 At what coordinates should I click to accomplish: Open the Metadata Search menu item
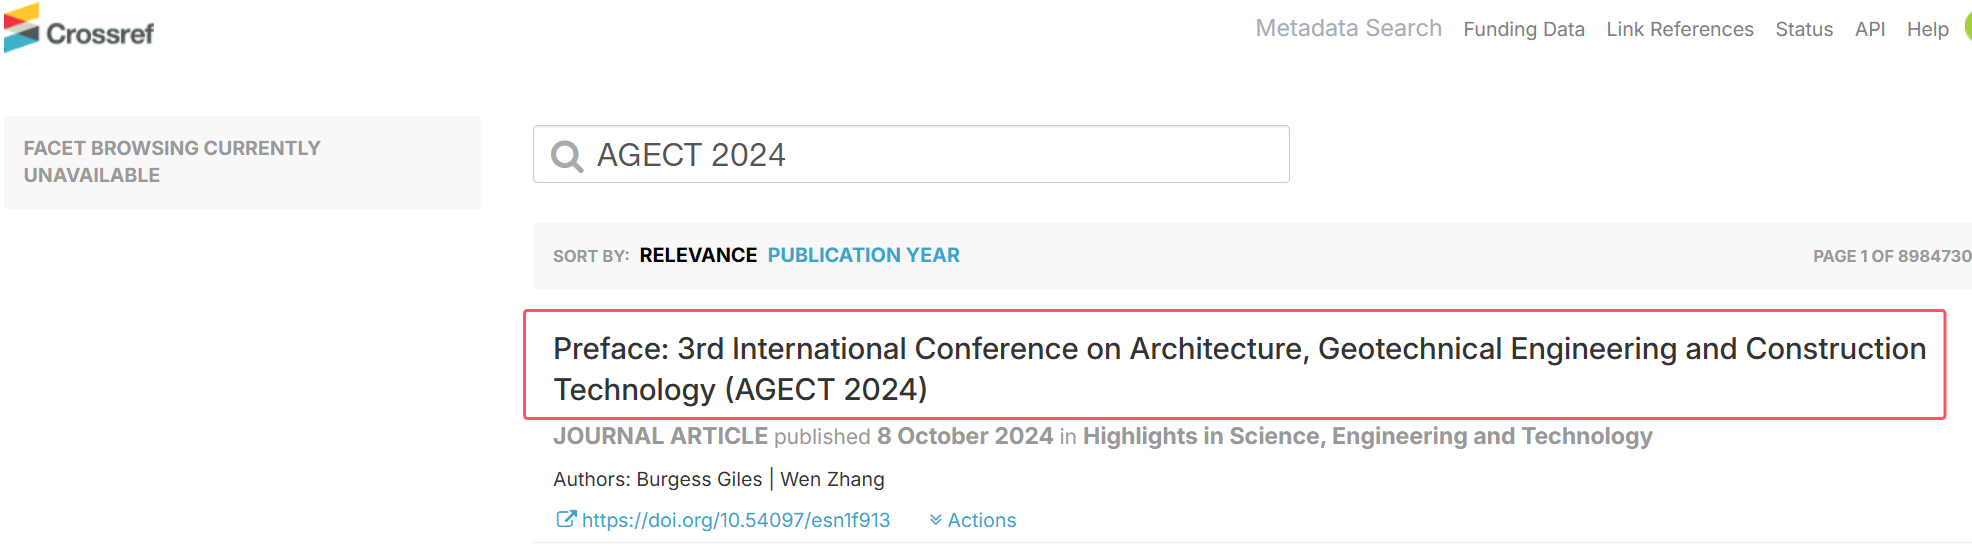1348,28
